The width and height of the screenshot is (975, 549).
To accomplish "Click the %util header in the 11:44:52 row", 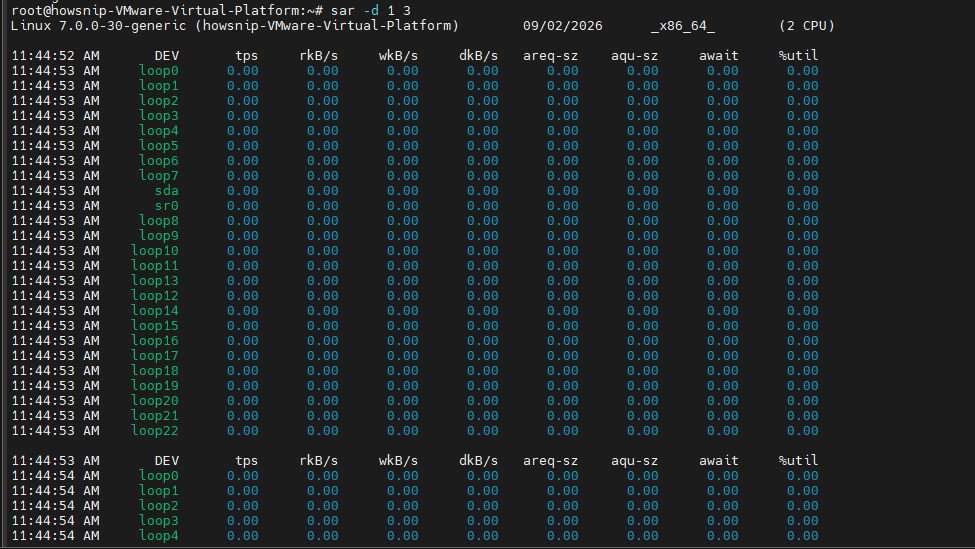I will (798, 55).
